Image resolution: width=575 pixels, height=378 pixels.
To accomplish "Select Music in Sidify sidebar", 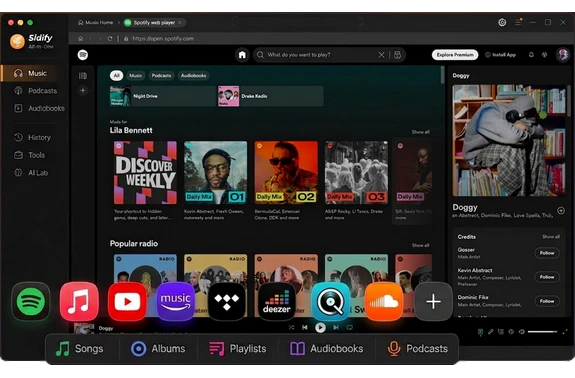I will (x=34, y=73).
